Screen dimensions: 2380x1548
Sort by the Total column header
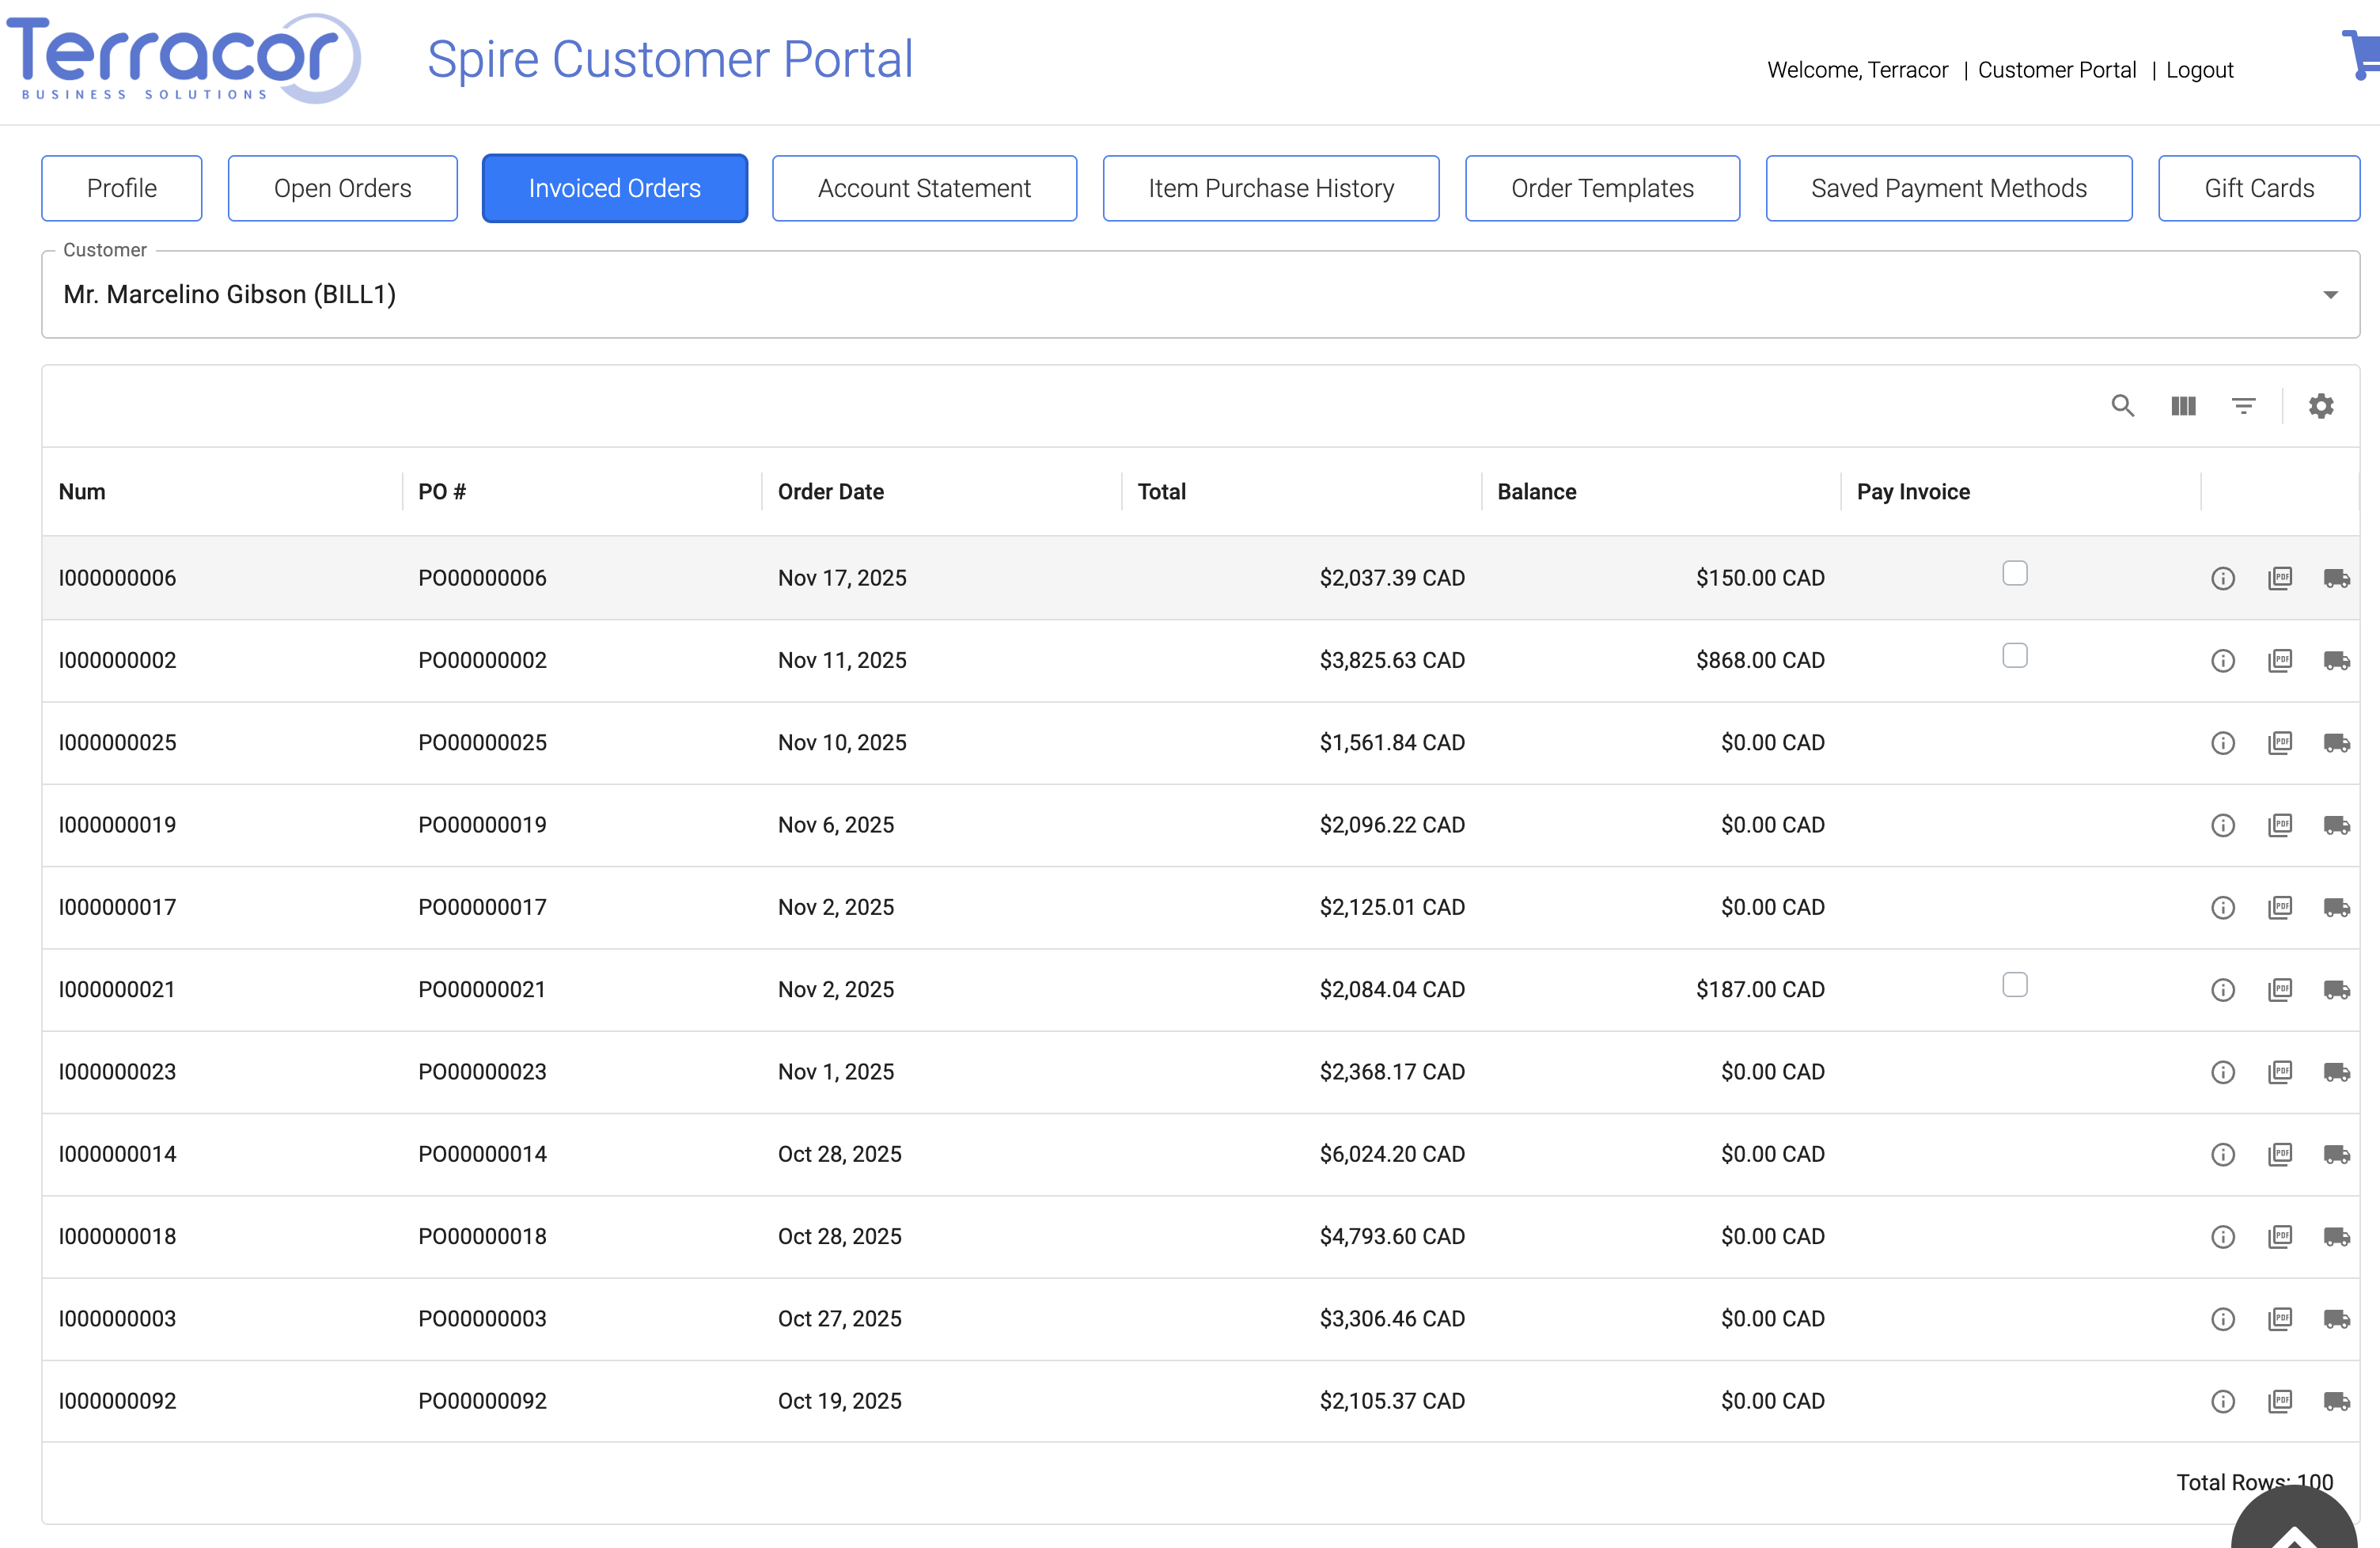tap(1161, 492)
